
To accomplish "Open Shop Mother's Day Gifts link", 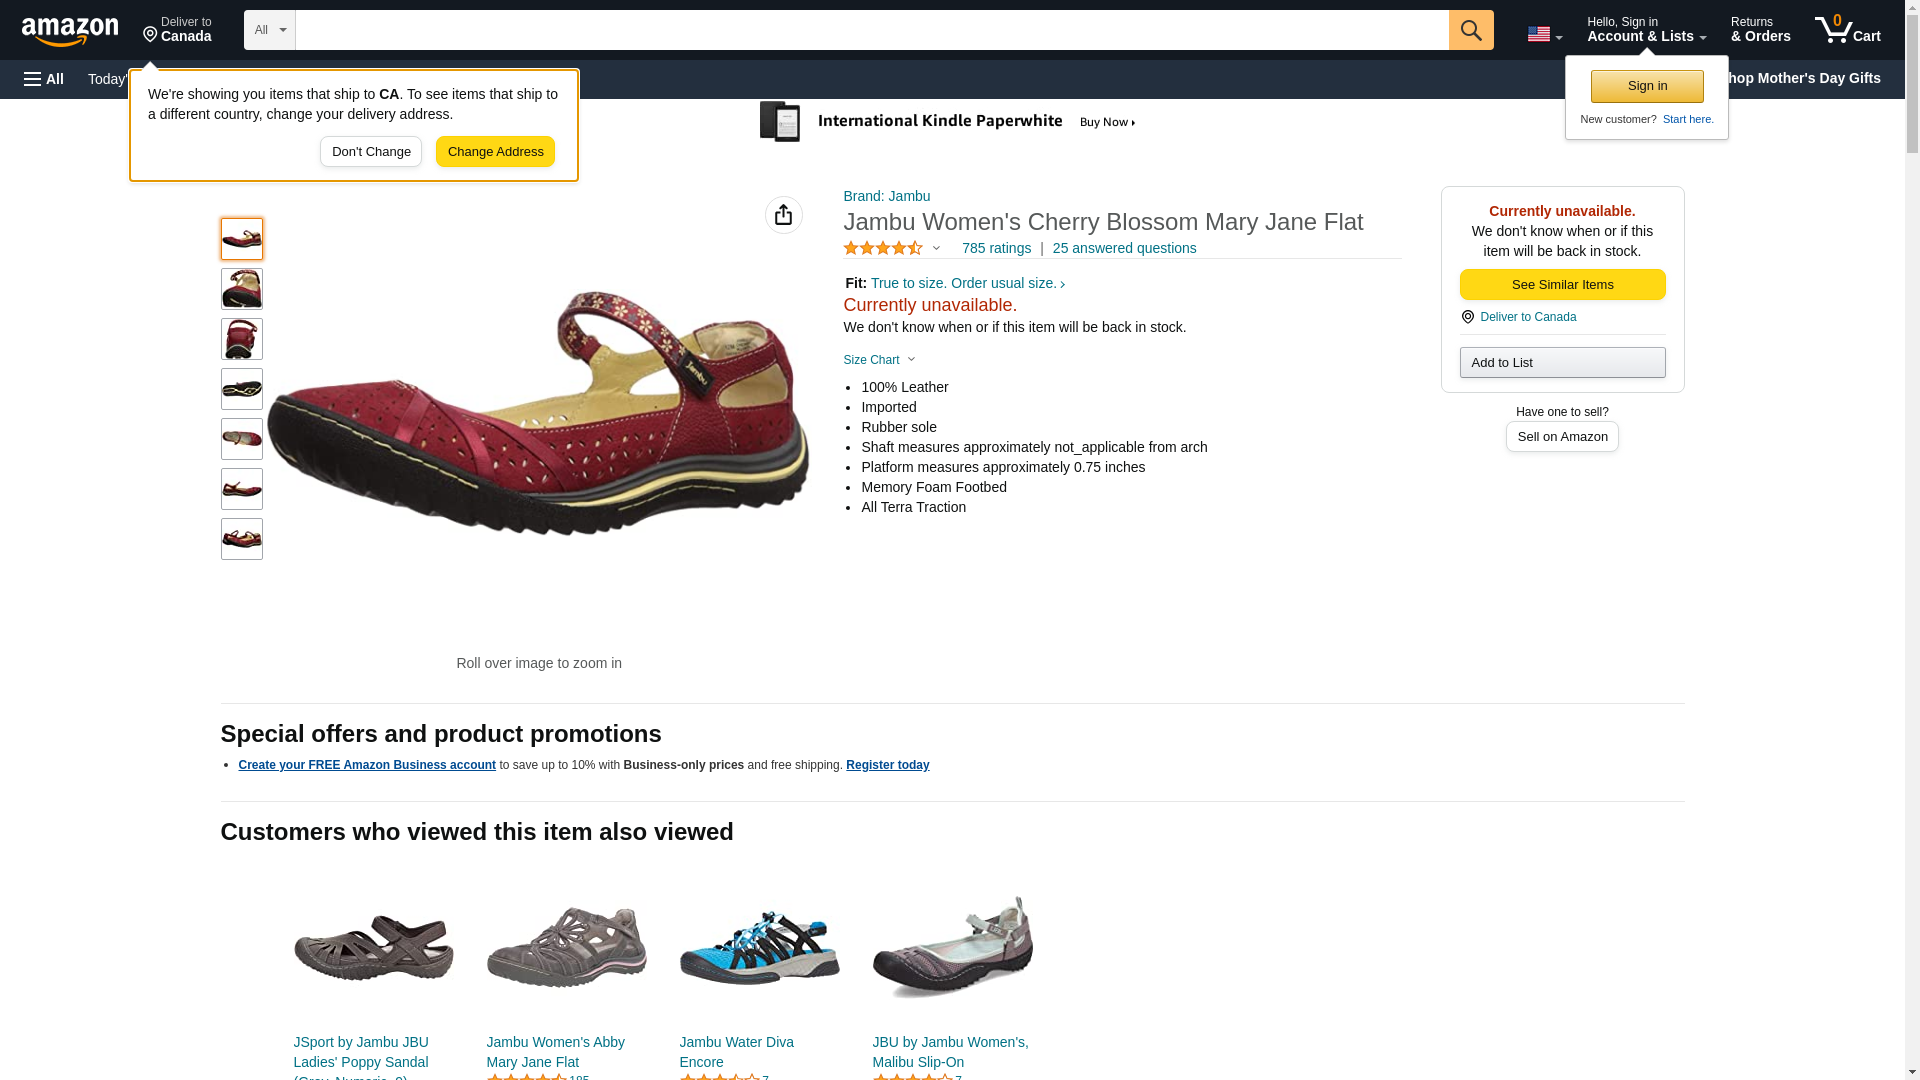I will click(1807, 78).
